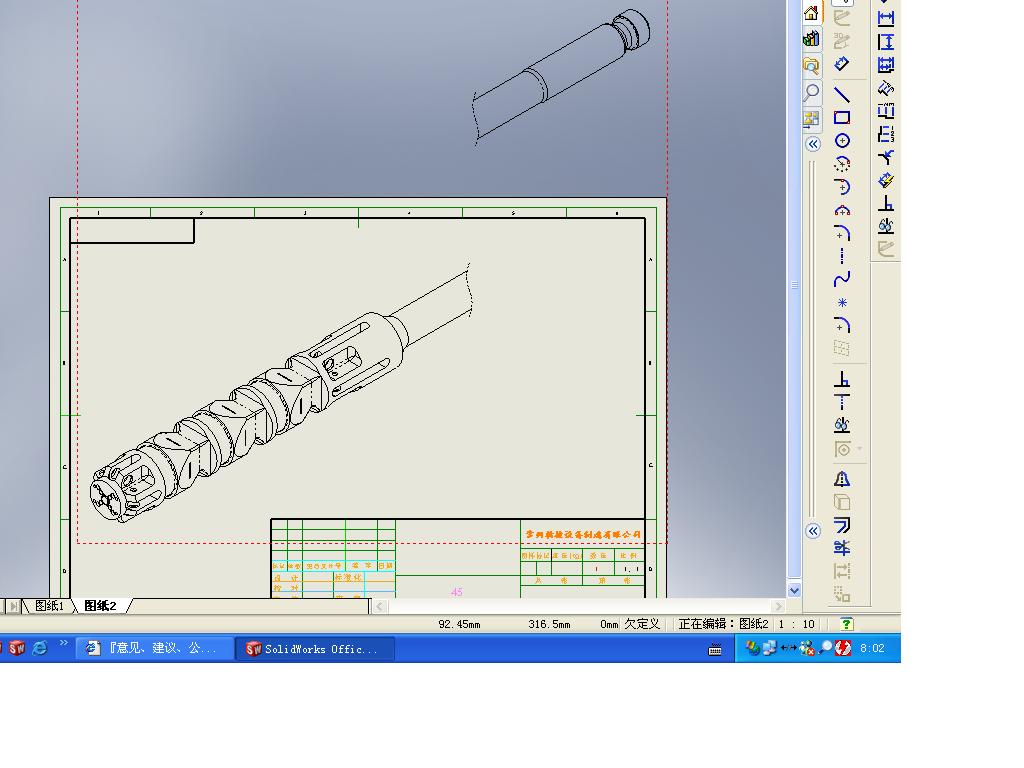Click the pink 45 text in title block

click(x=456, y=592)
